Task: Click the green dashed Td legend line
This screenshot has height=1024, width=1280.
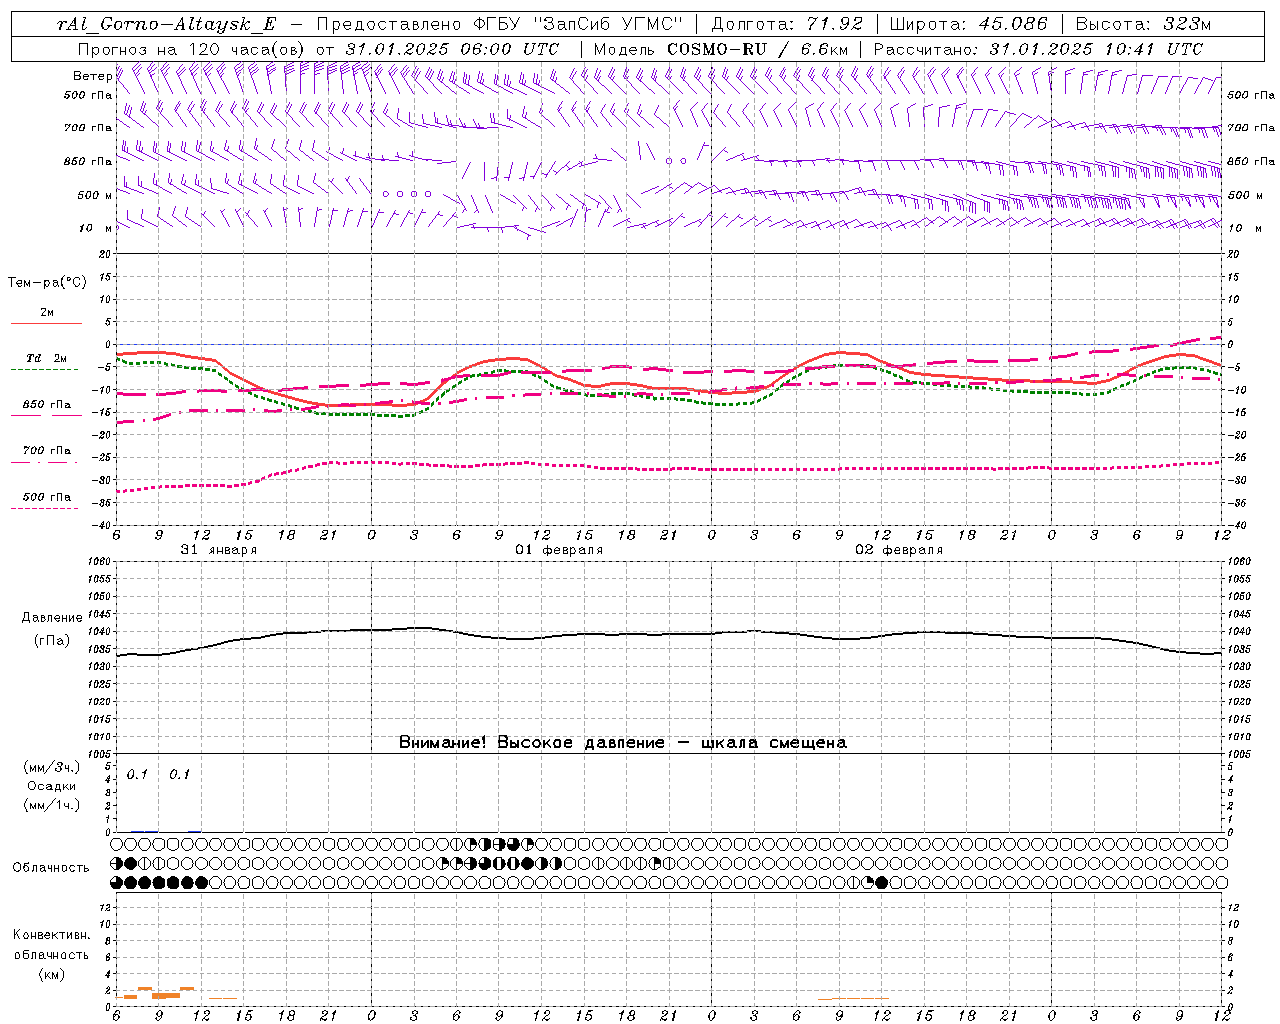Action: [45, 369]
